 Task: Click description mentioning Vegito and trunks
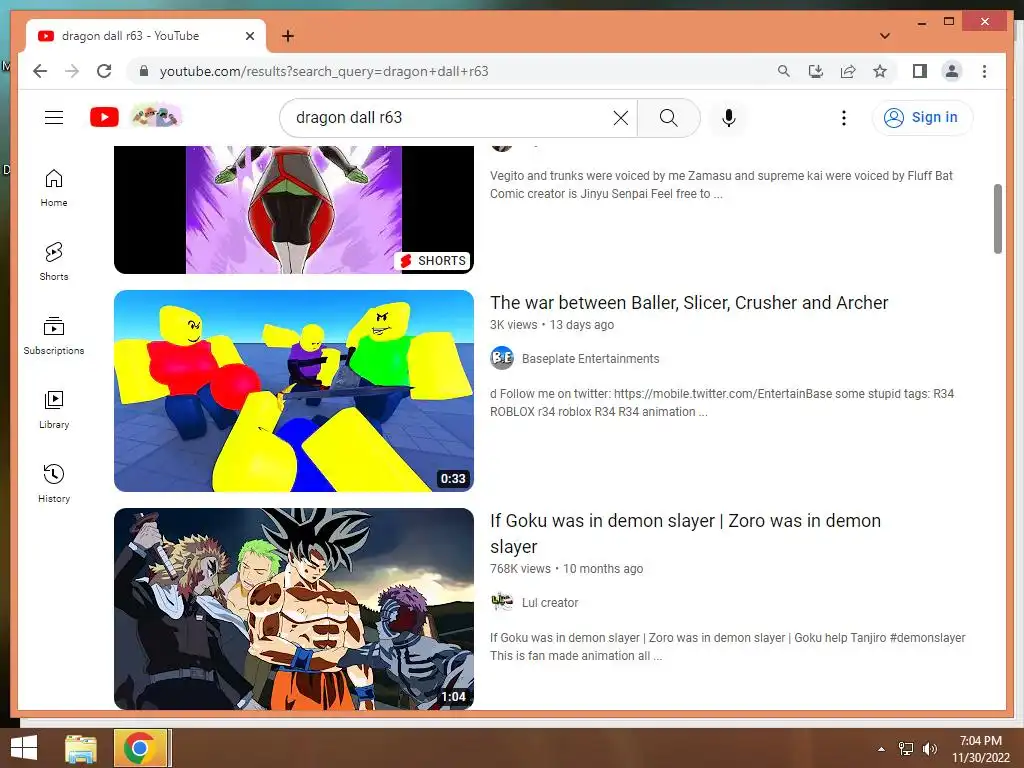coord(721,185)
